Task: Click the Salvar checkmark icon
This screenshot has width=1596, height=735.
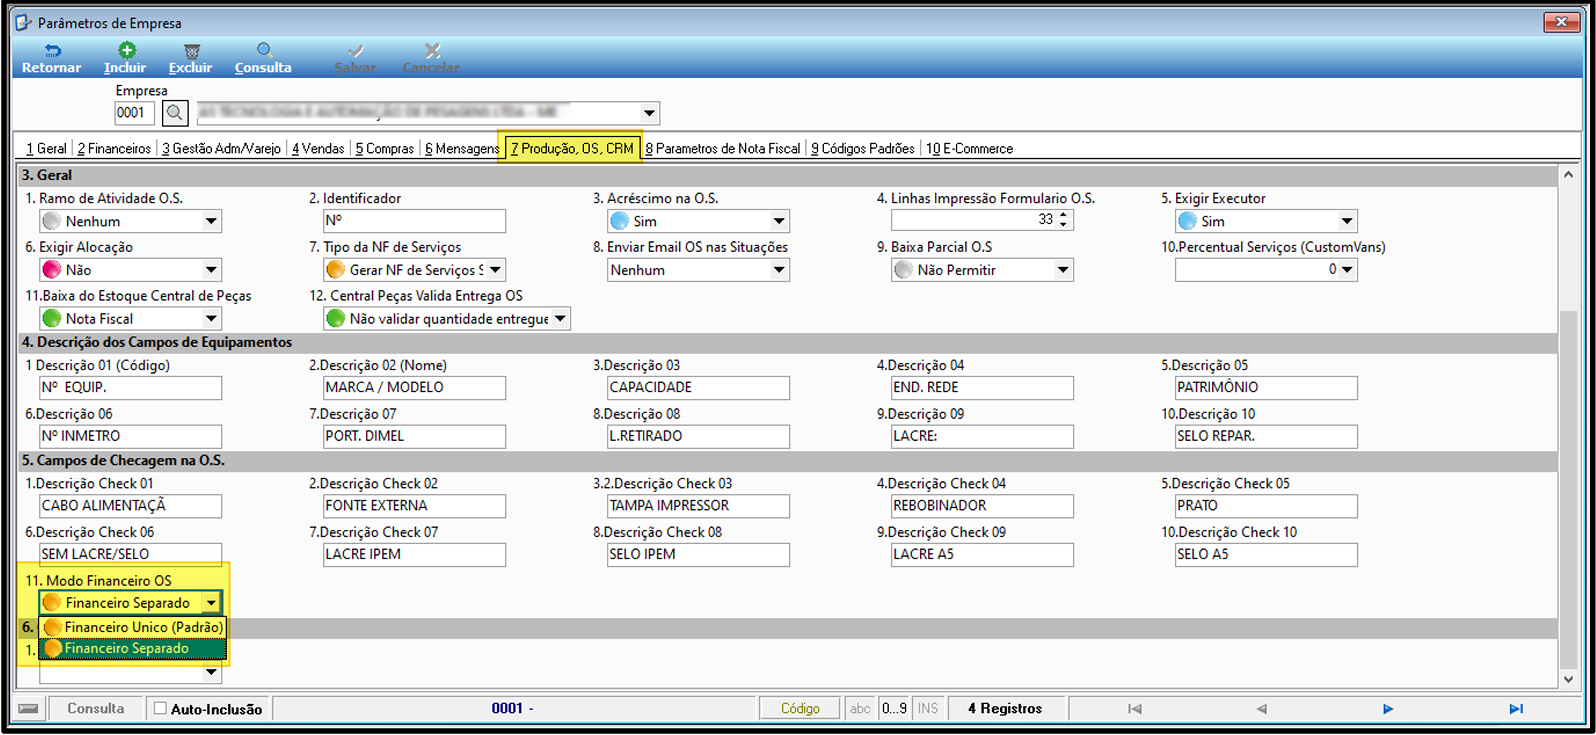Action: (x=355, y=51)
